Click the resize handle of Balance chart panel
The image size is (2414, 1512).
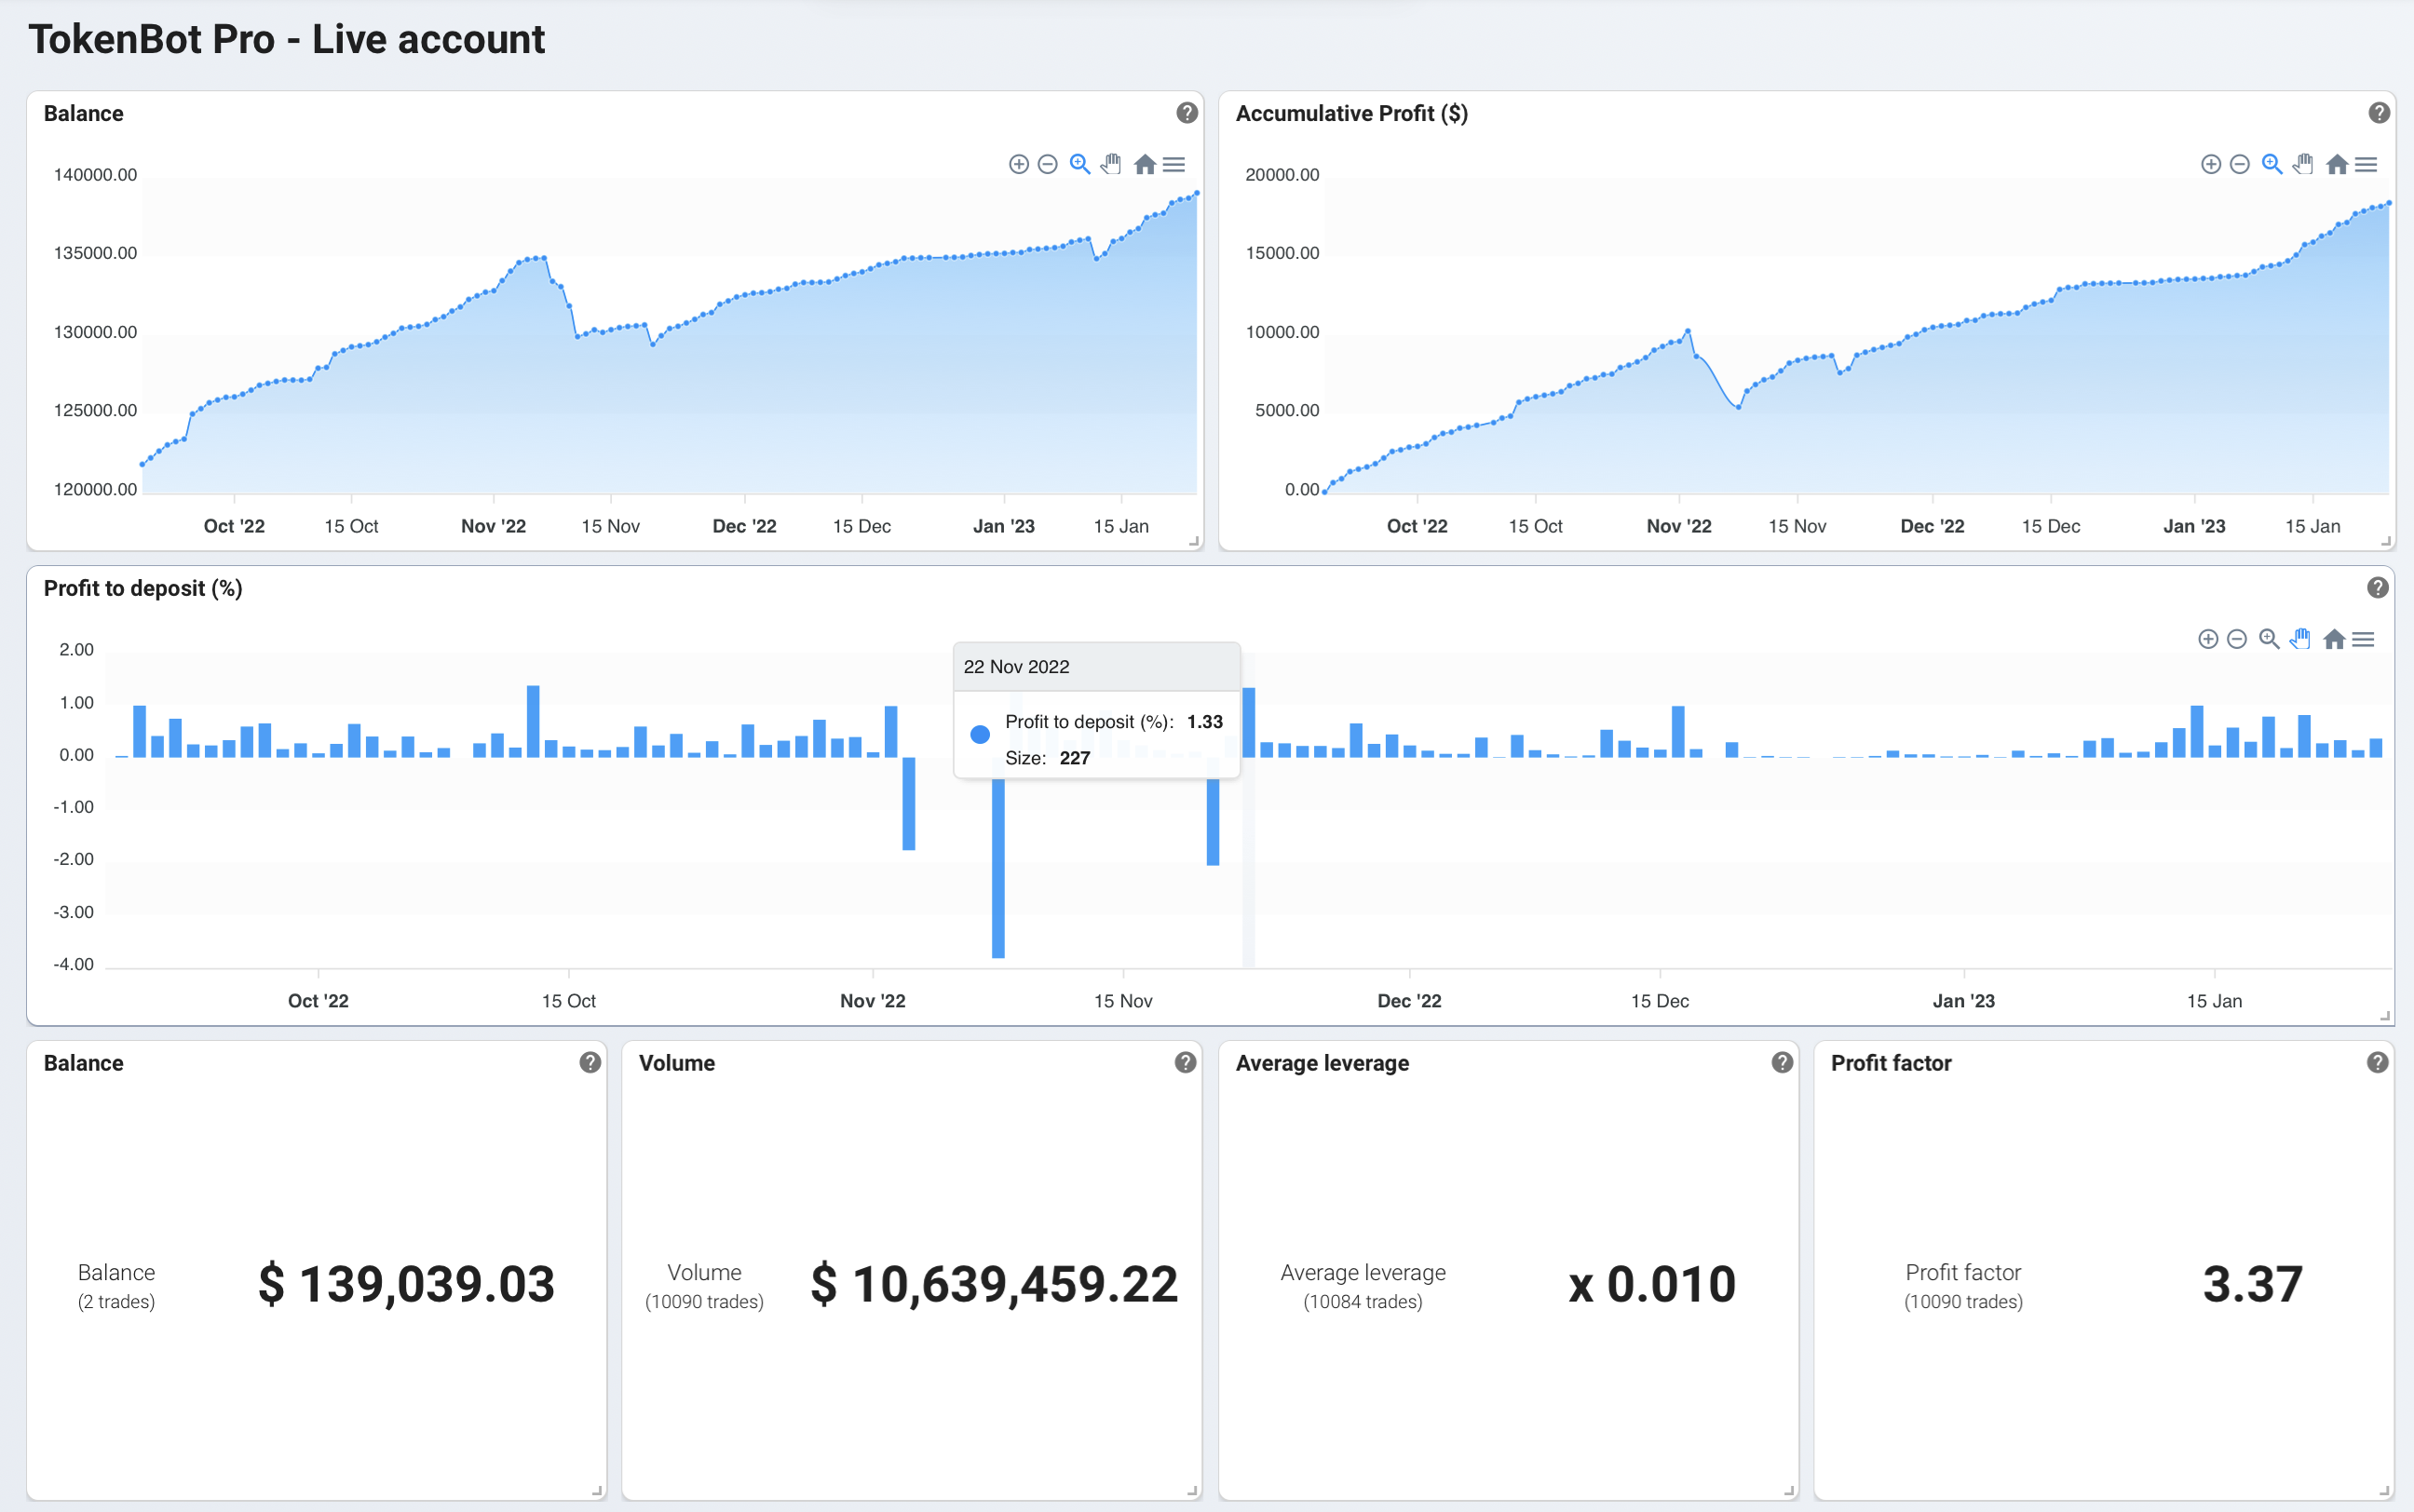[1194, 541]
